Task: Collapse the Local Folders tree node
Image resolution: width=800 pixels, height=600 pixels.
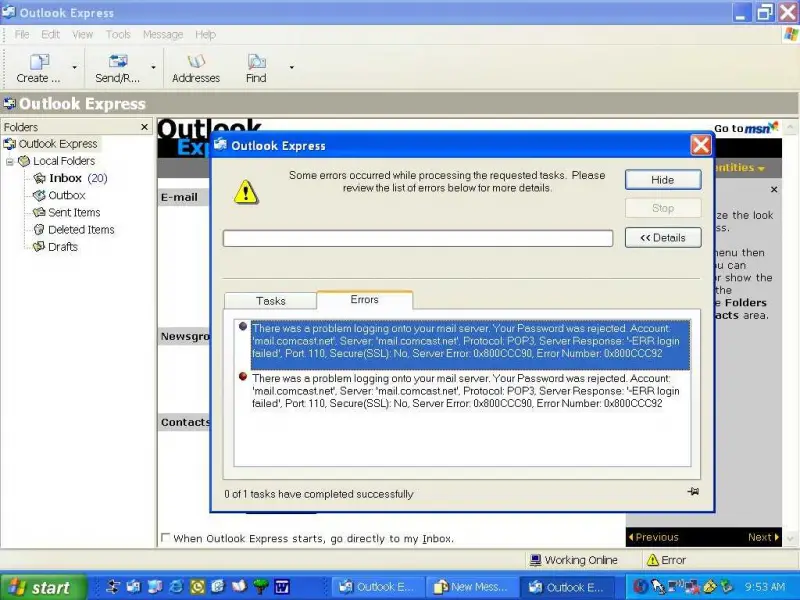Action: click(10, 162)
